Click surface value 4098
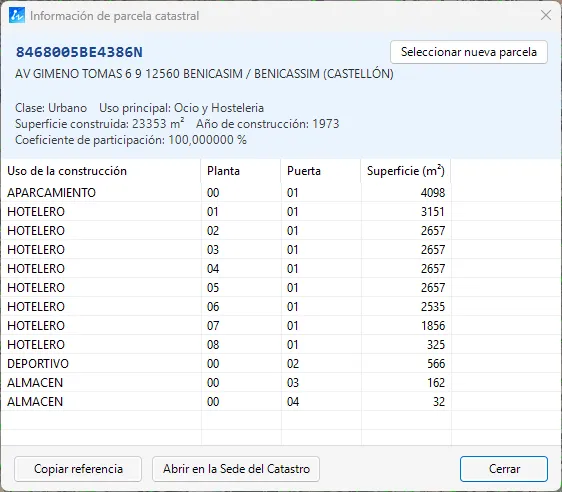The width and height of the screenshot is (562, 492). click(x=433, y=193)
